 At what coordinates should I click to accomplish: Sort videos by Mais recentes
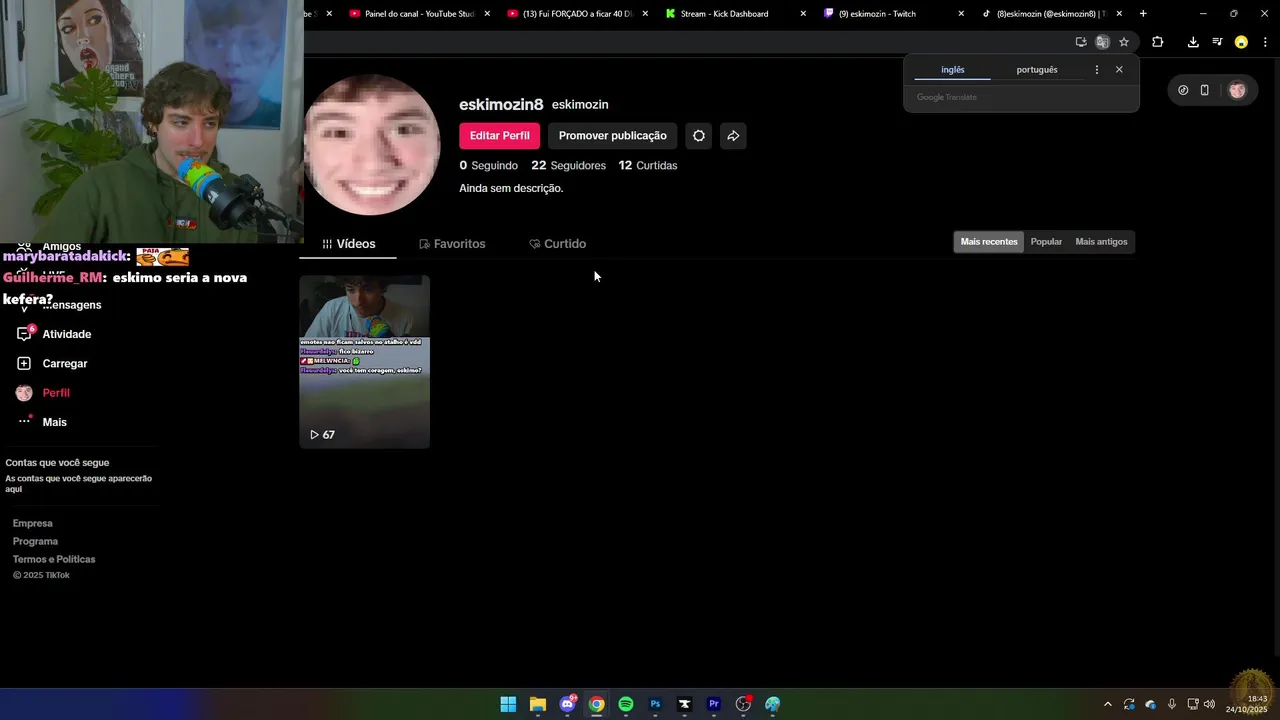click(x=989, y=242)
